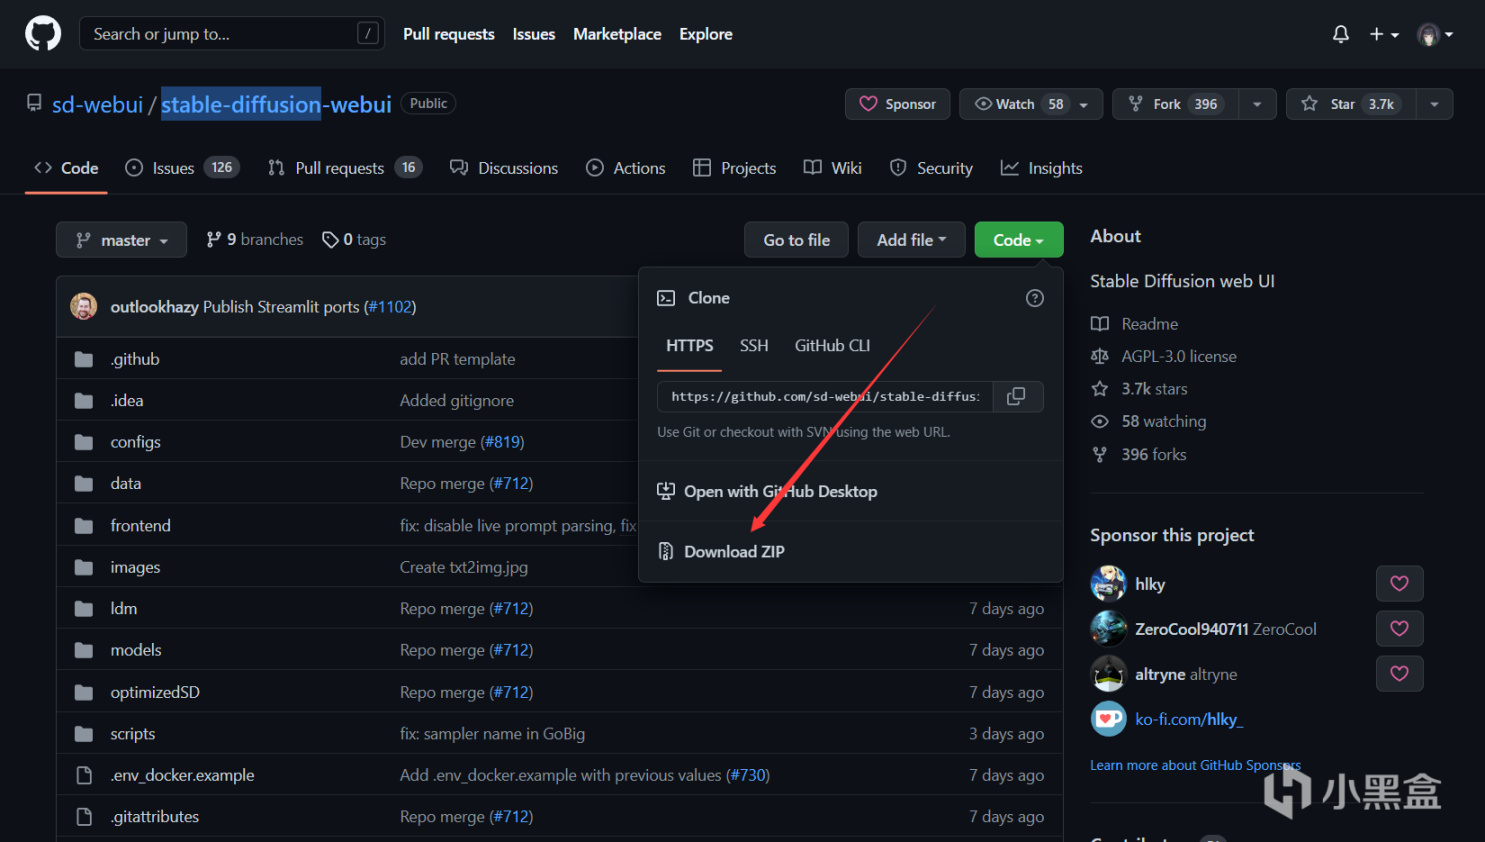Sponsor hlky with the heart button
1485x842 pixels.
click(1399, 584)
